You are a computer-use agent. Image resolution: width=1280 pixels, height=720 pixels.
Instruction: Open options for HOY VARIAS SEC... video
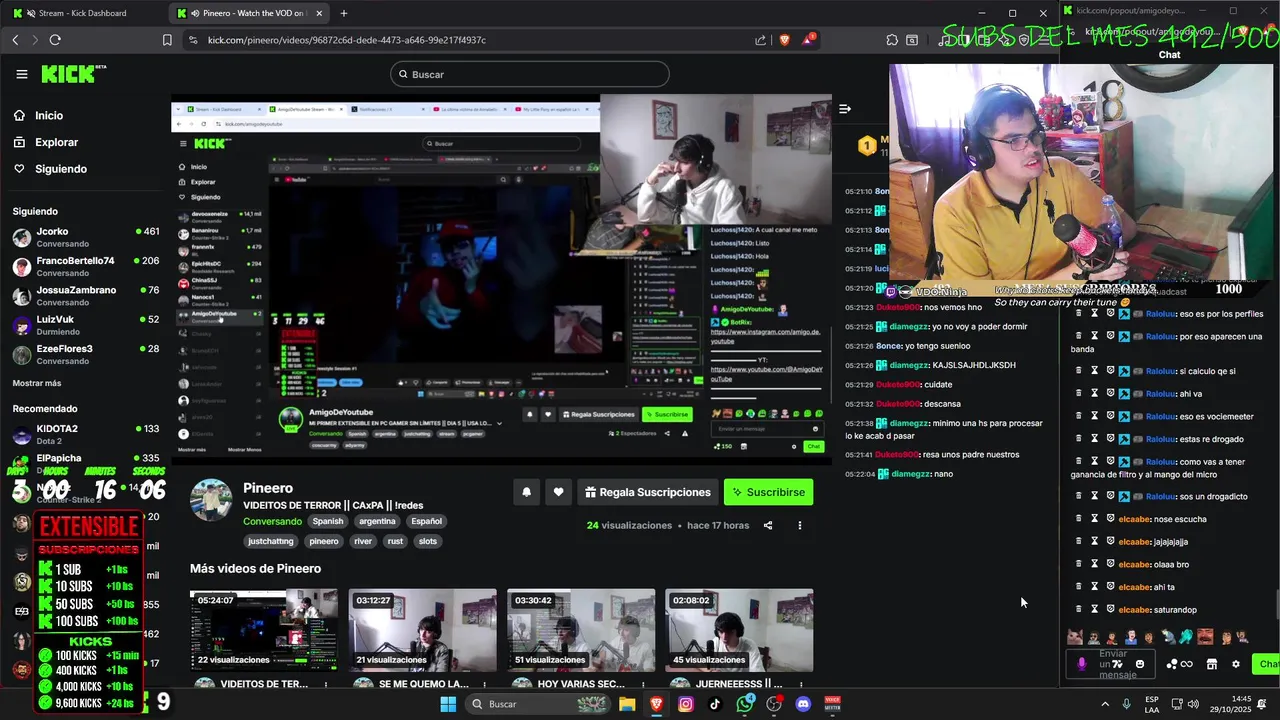(x=643, y=685)
